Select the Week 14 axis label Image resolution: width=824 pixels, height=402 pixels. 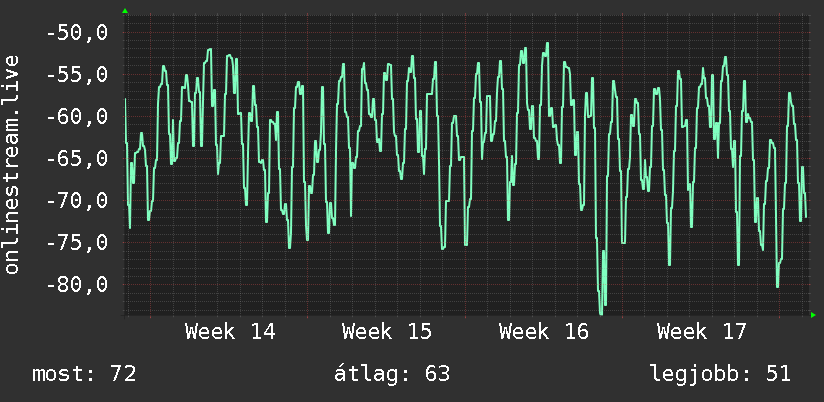click(230, 332)
